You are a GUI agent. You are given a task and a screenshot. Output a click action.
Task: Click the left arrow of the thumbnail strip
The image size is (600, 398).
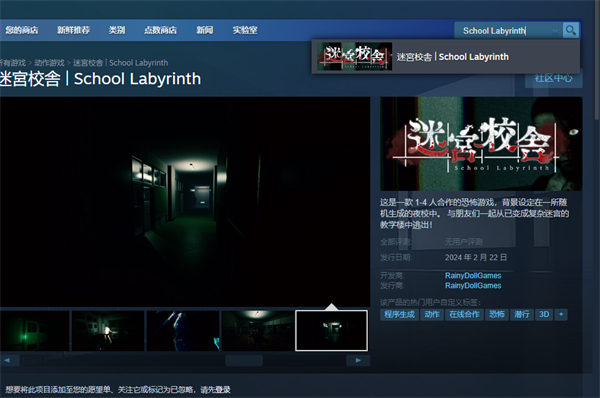(x=7, y=360)
